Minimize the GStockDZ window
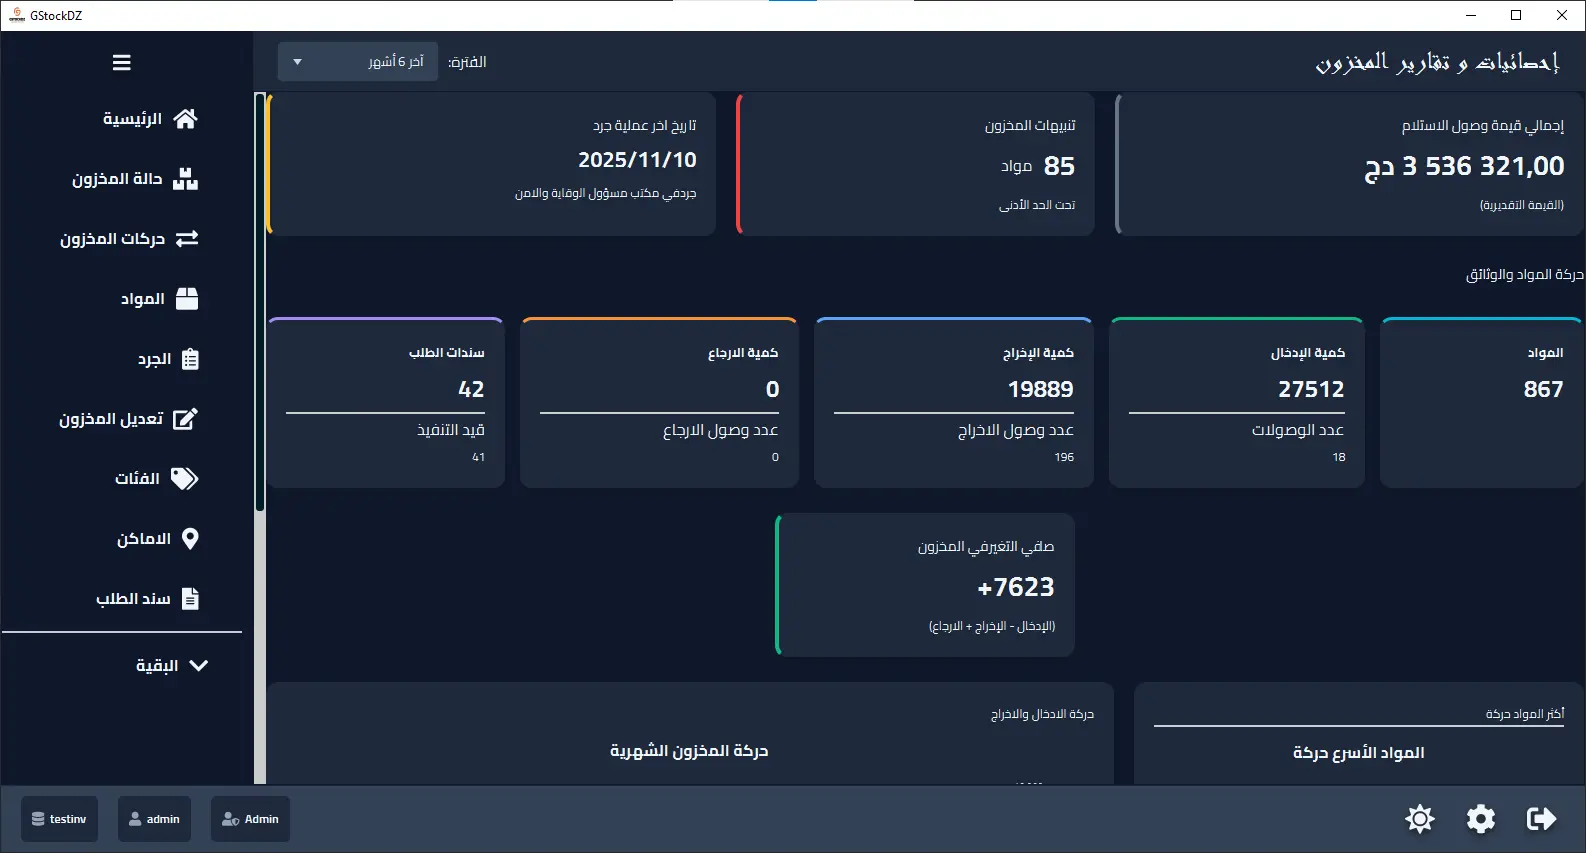This screenshot has width=1586, height=853. pyautogui.click(x=1471, y=15)
